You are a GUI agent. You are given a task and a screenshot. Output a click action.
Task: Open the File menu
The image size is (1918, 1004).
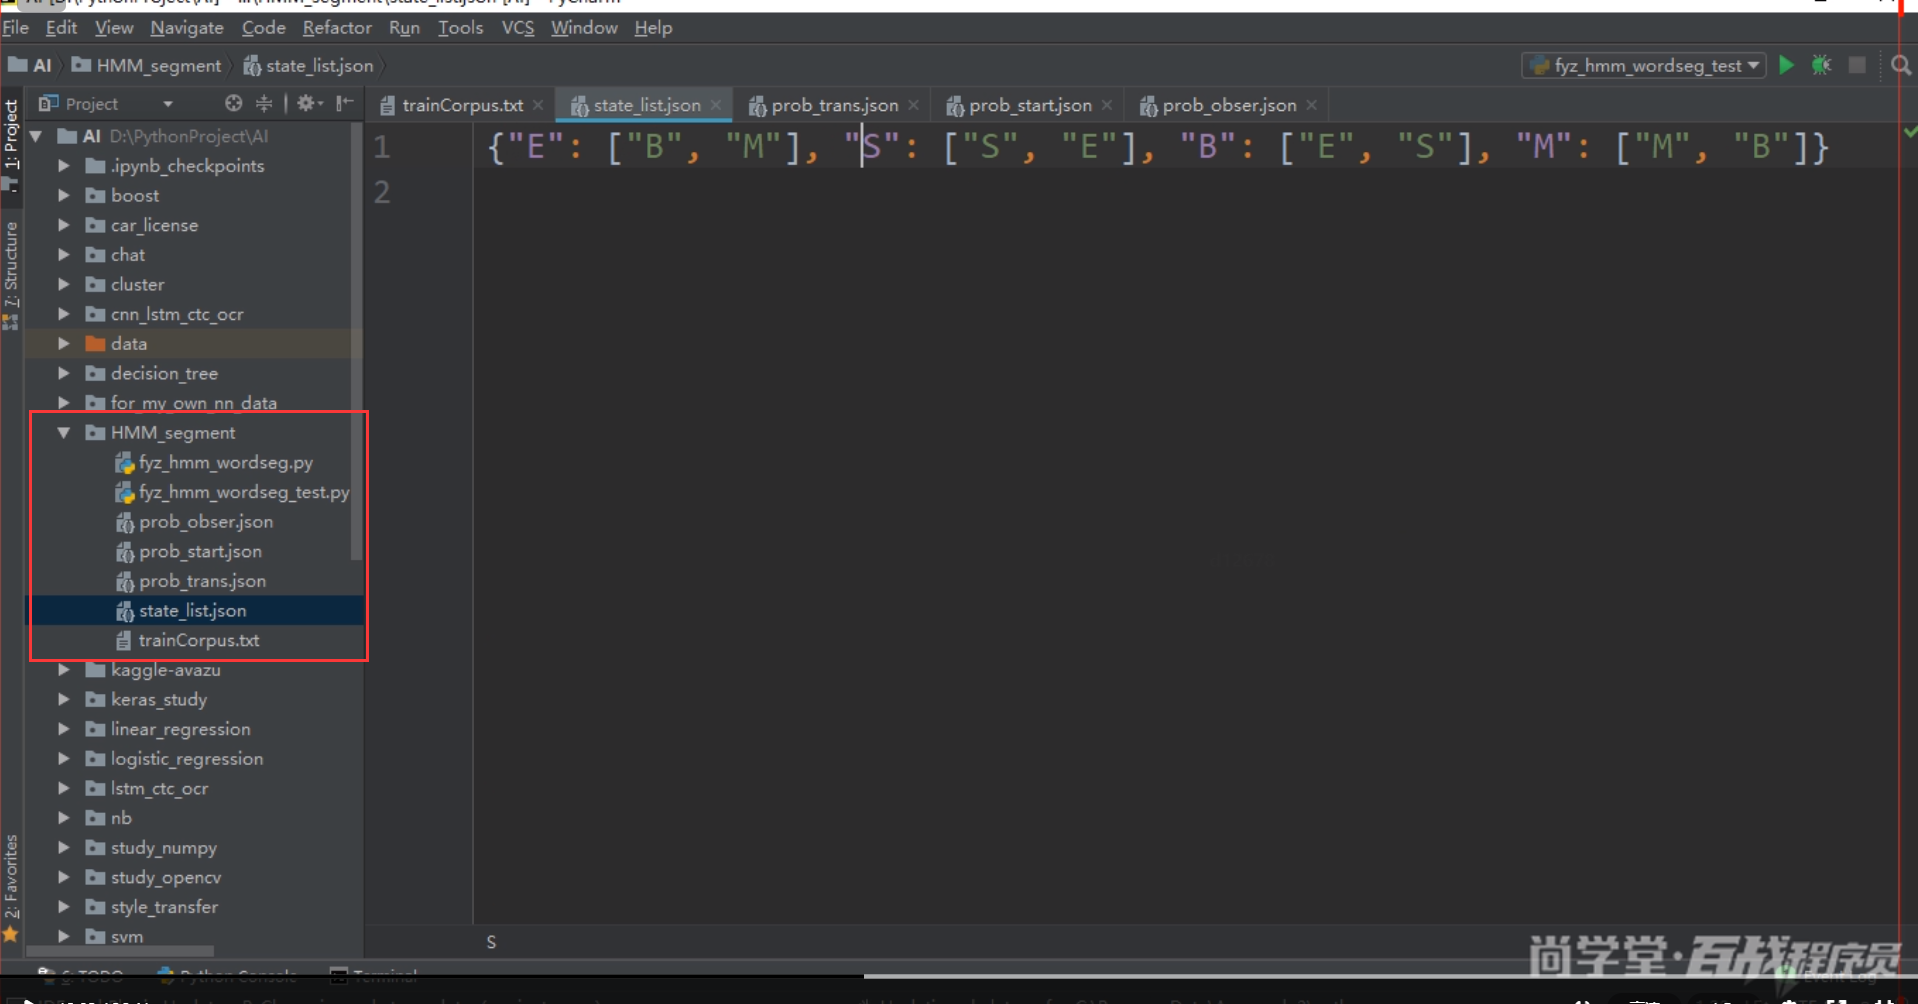(15, 28)
